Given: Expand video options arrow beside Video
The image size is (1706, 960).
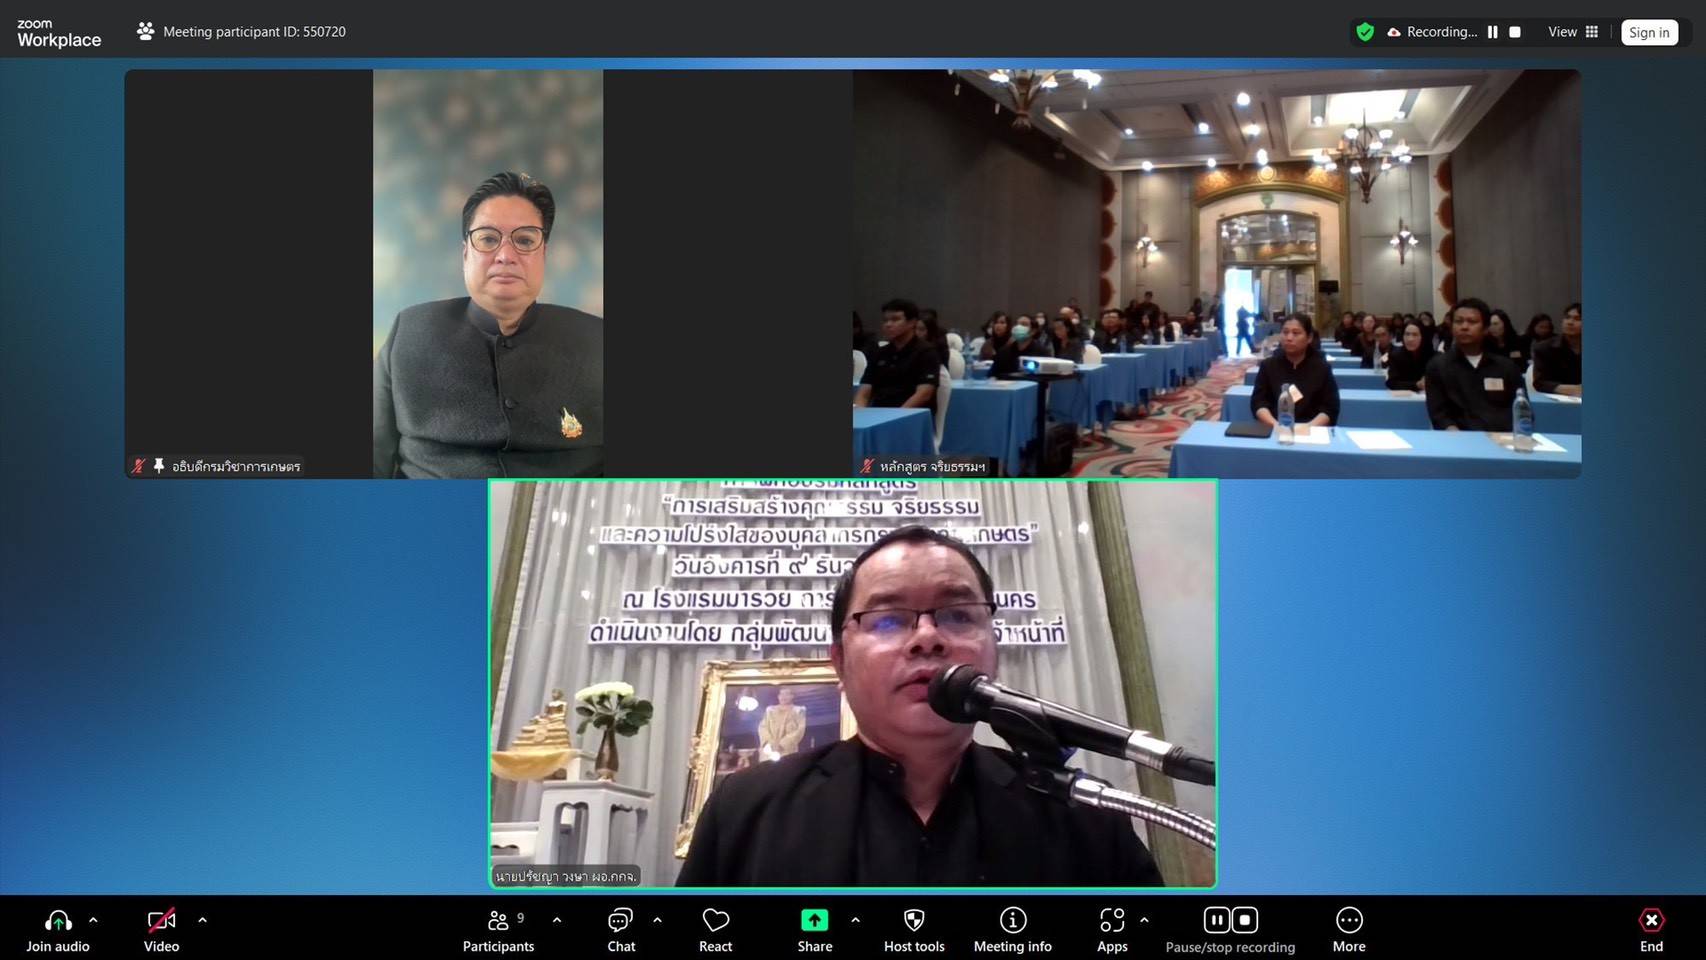Looking at the screenshot, I should point(202,920).
